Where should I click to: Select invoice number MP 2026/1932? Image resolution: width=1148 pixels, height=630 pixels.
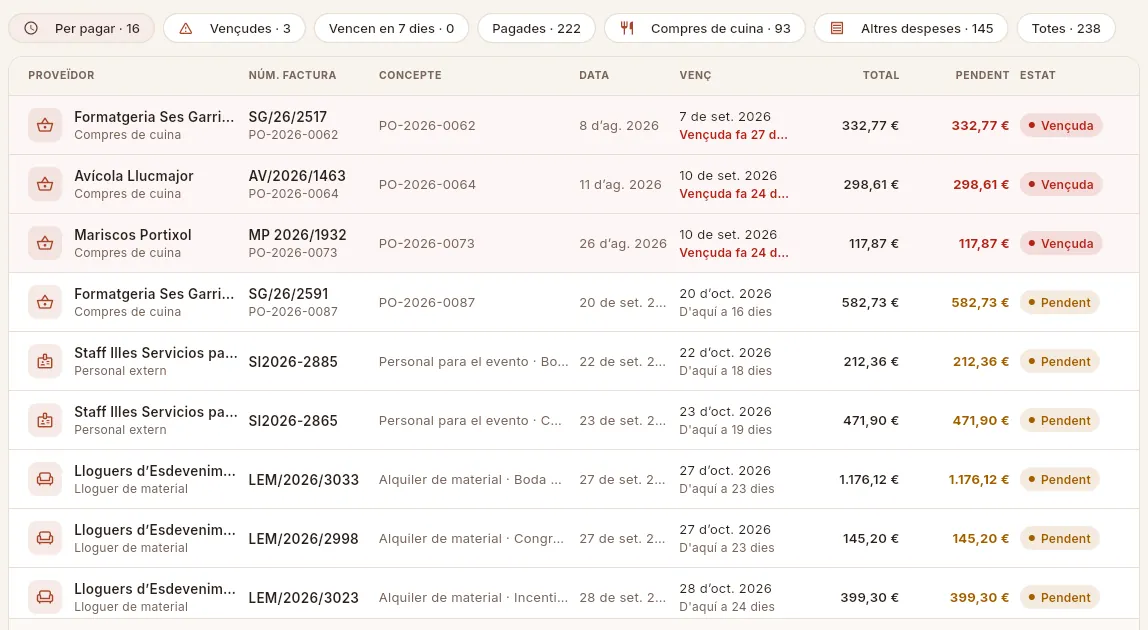coord(297,234)
